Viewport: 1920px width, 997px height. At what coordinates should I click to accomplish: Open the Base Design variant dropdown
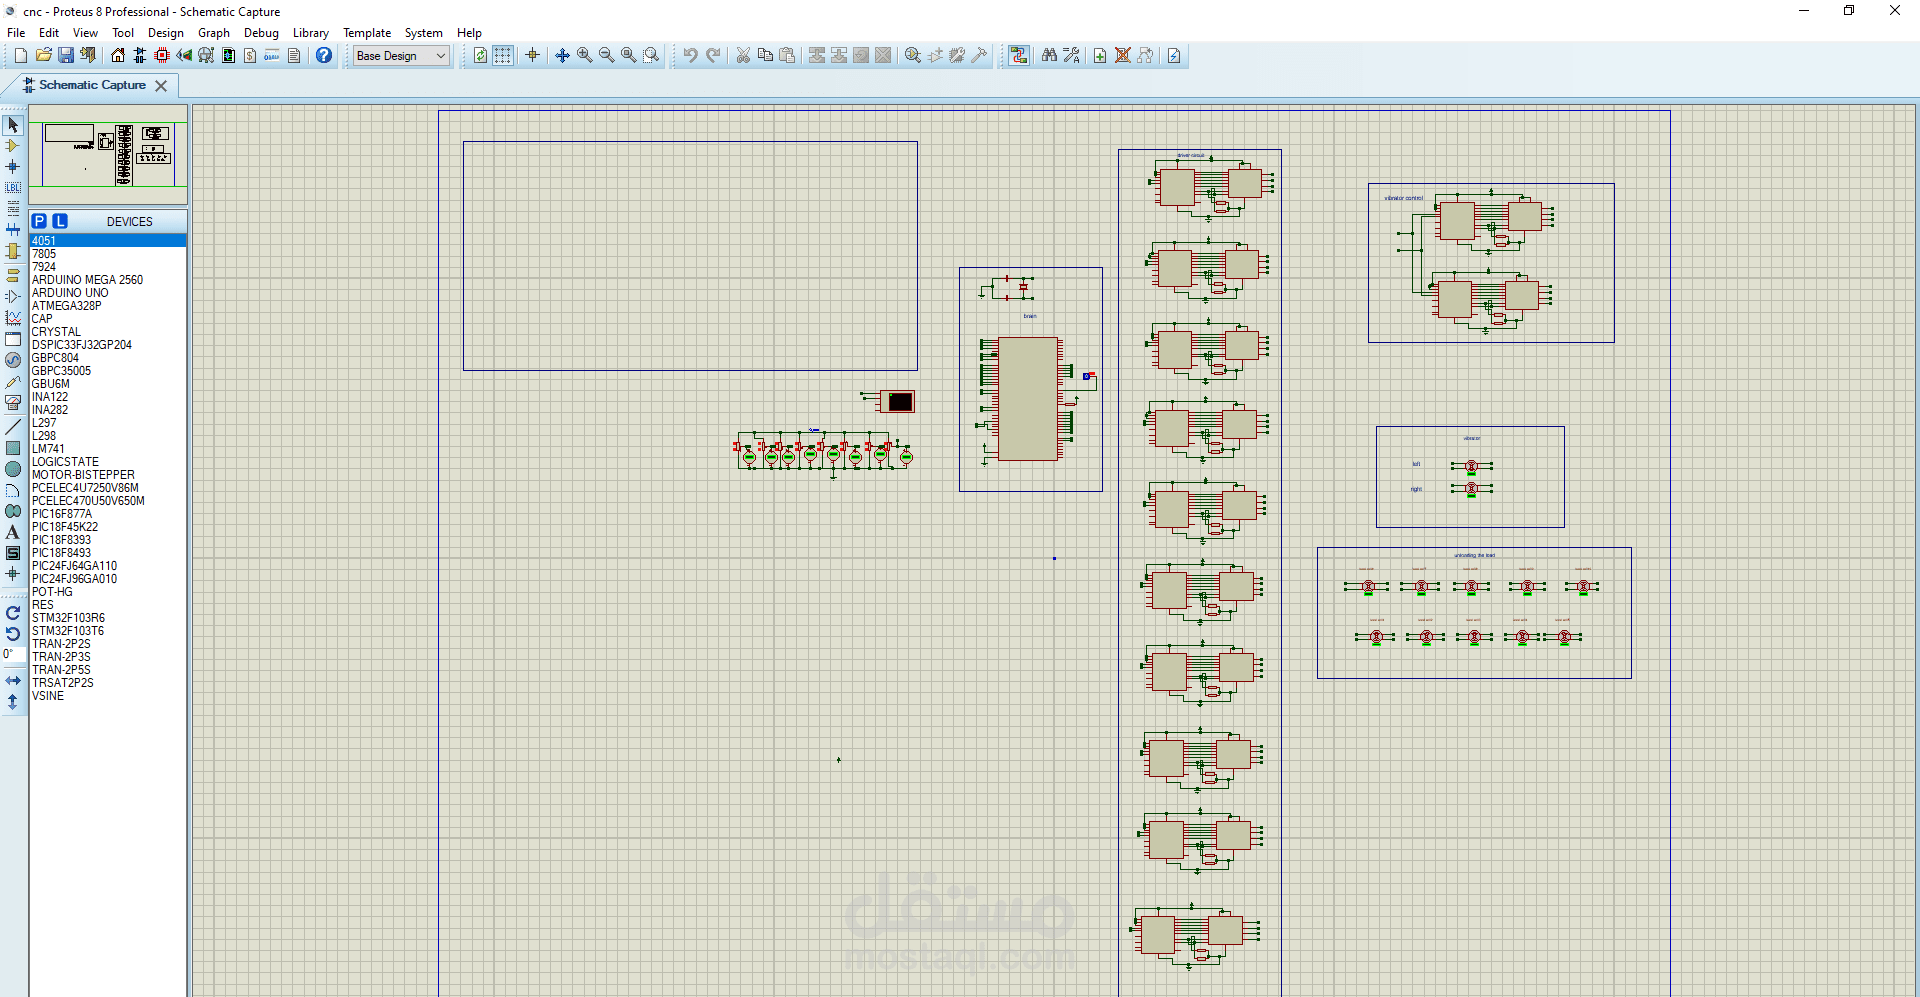401,56
